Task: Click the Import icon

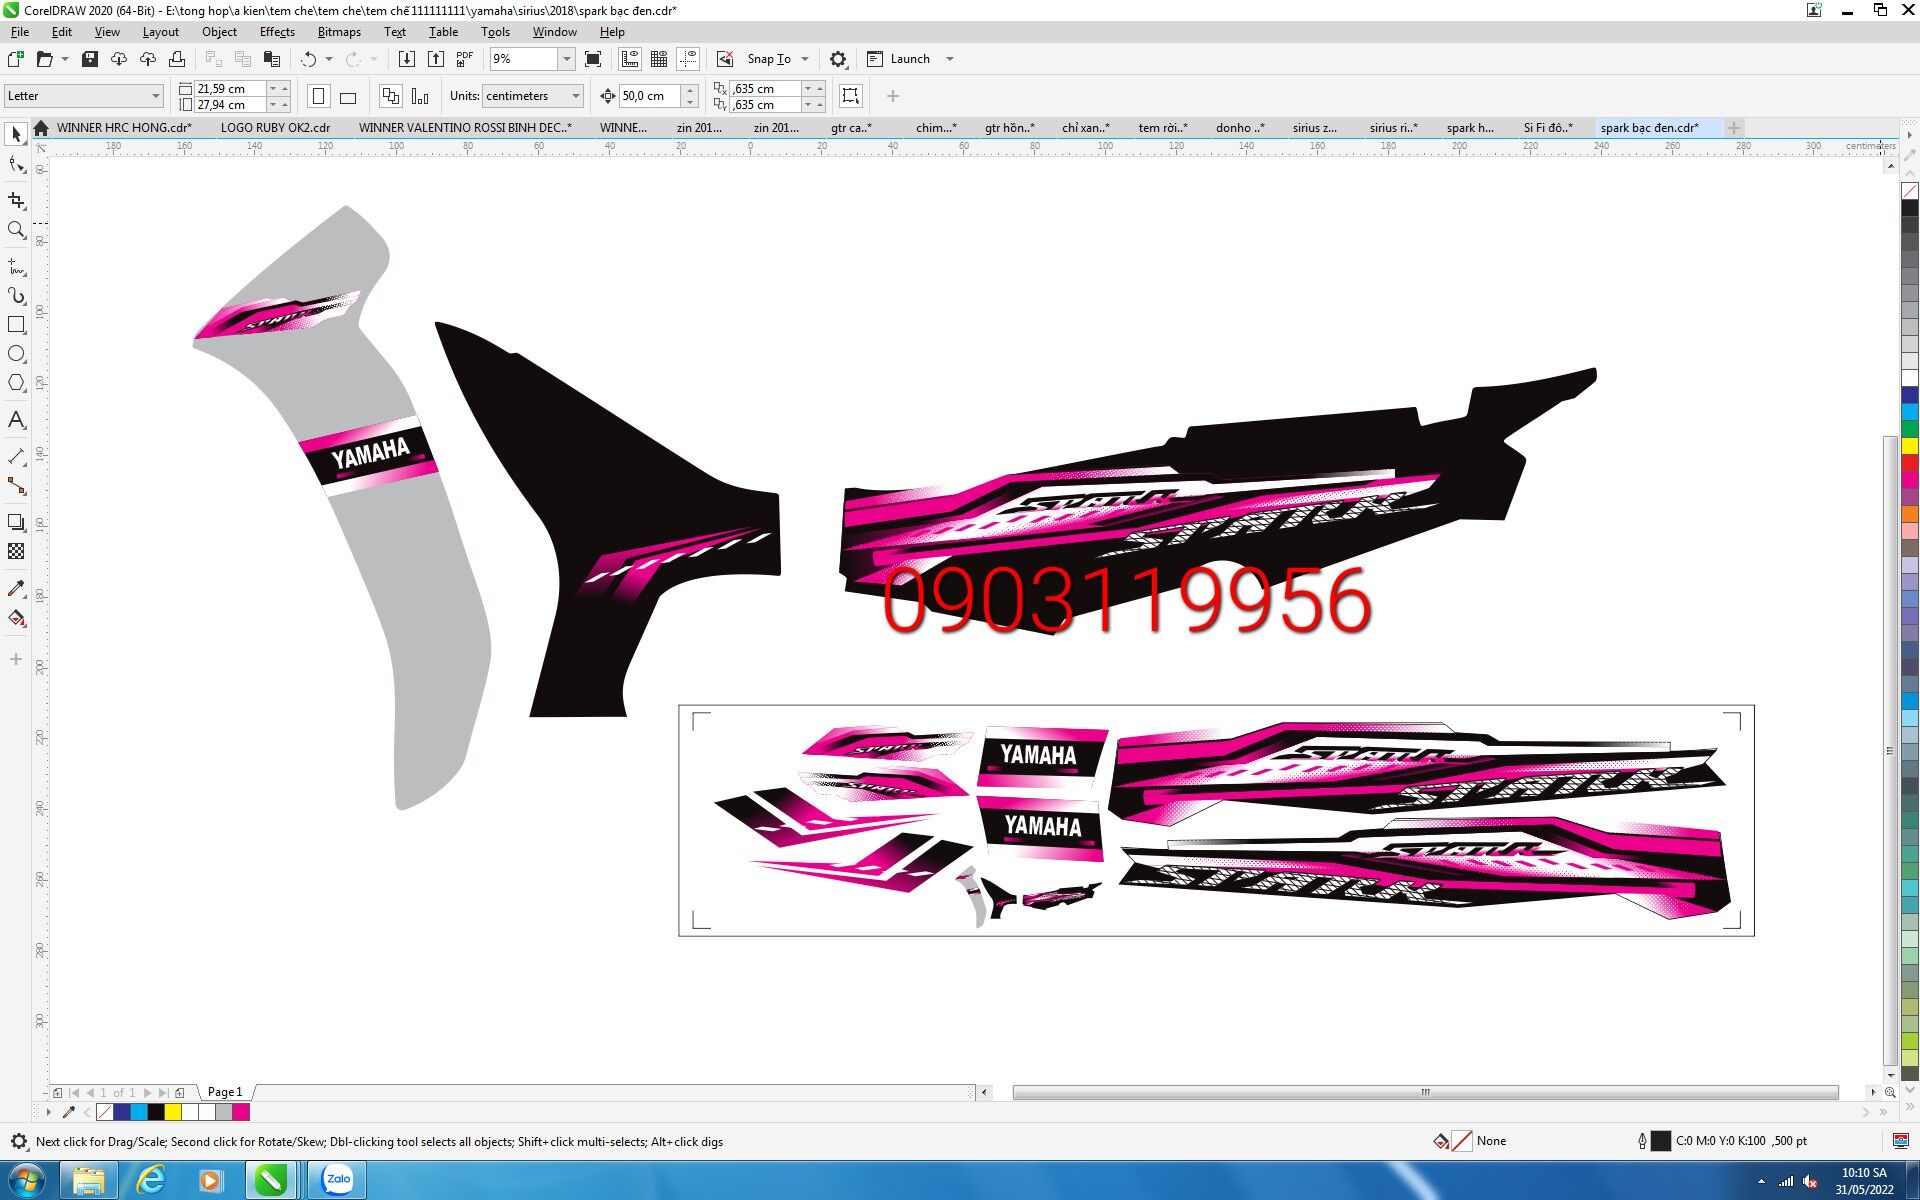Action: (407, 59)
